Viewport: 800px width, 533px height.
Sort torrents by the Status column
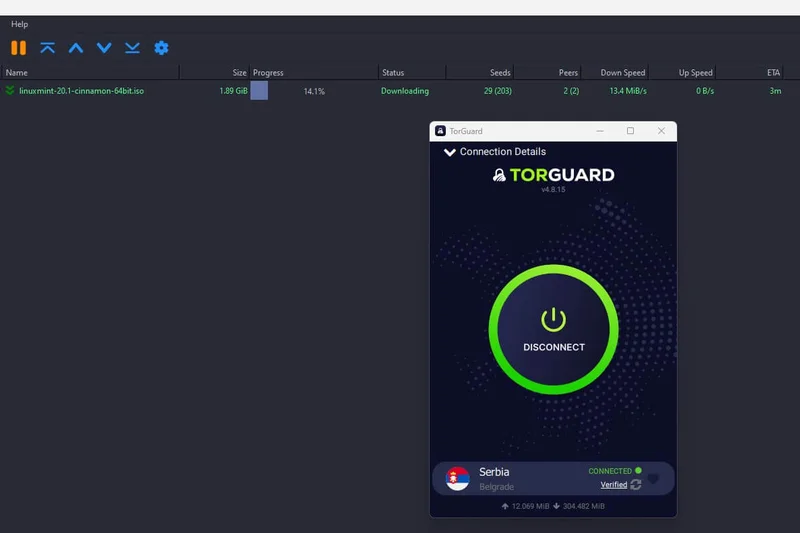(x=412, y=72)
